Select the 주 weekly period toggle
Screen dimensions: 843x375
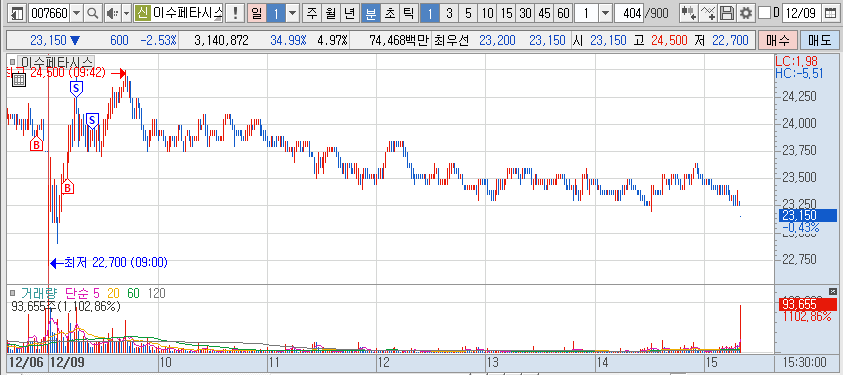312,13
